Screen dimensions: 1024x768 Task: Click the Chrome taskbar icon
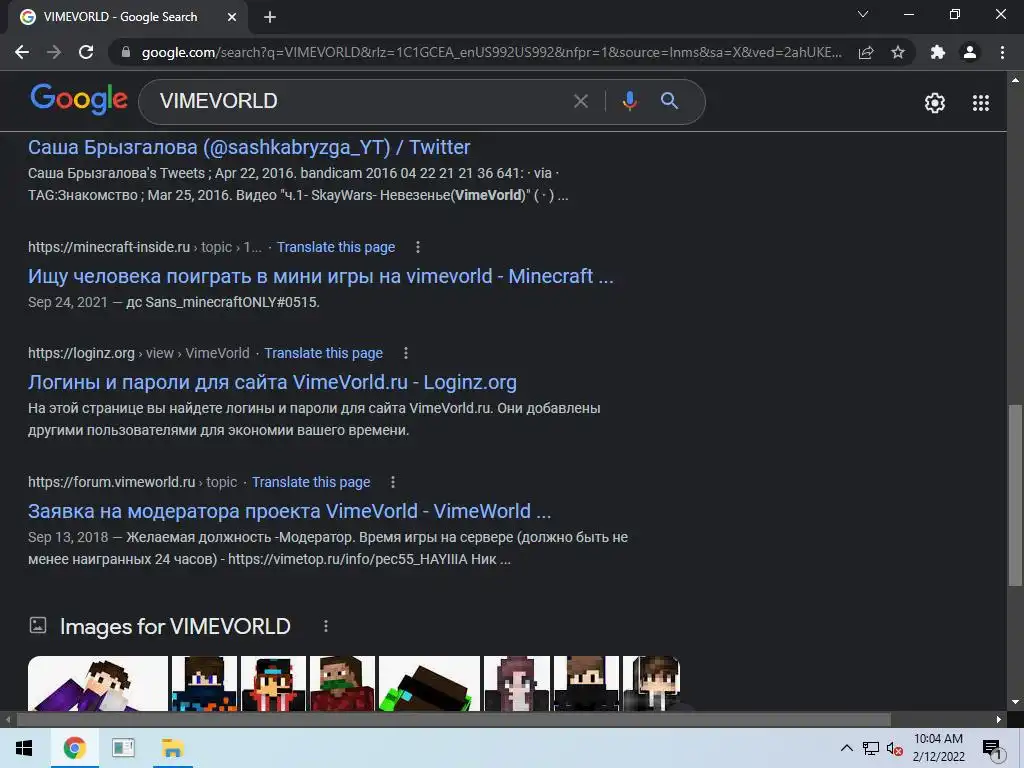(74, 748)
